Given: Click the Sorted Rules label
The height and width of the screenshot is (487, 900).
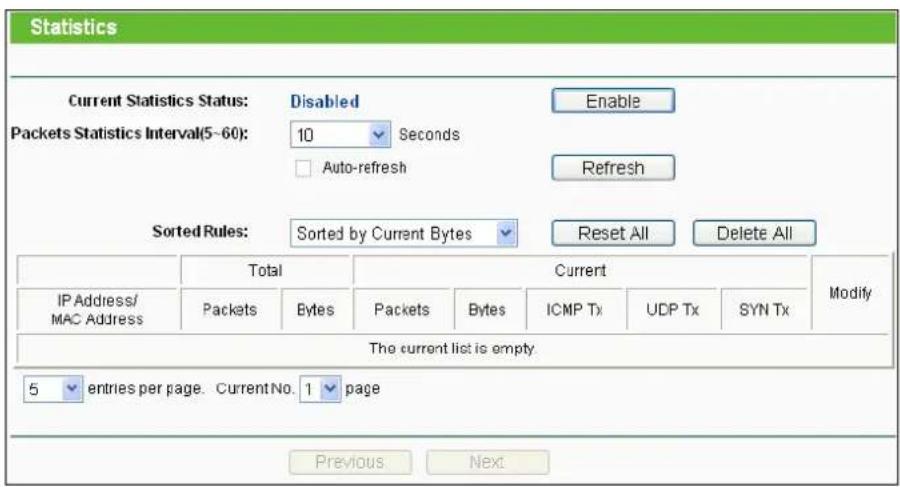Looking at the screenshot, I should [x=200, y=231].
